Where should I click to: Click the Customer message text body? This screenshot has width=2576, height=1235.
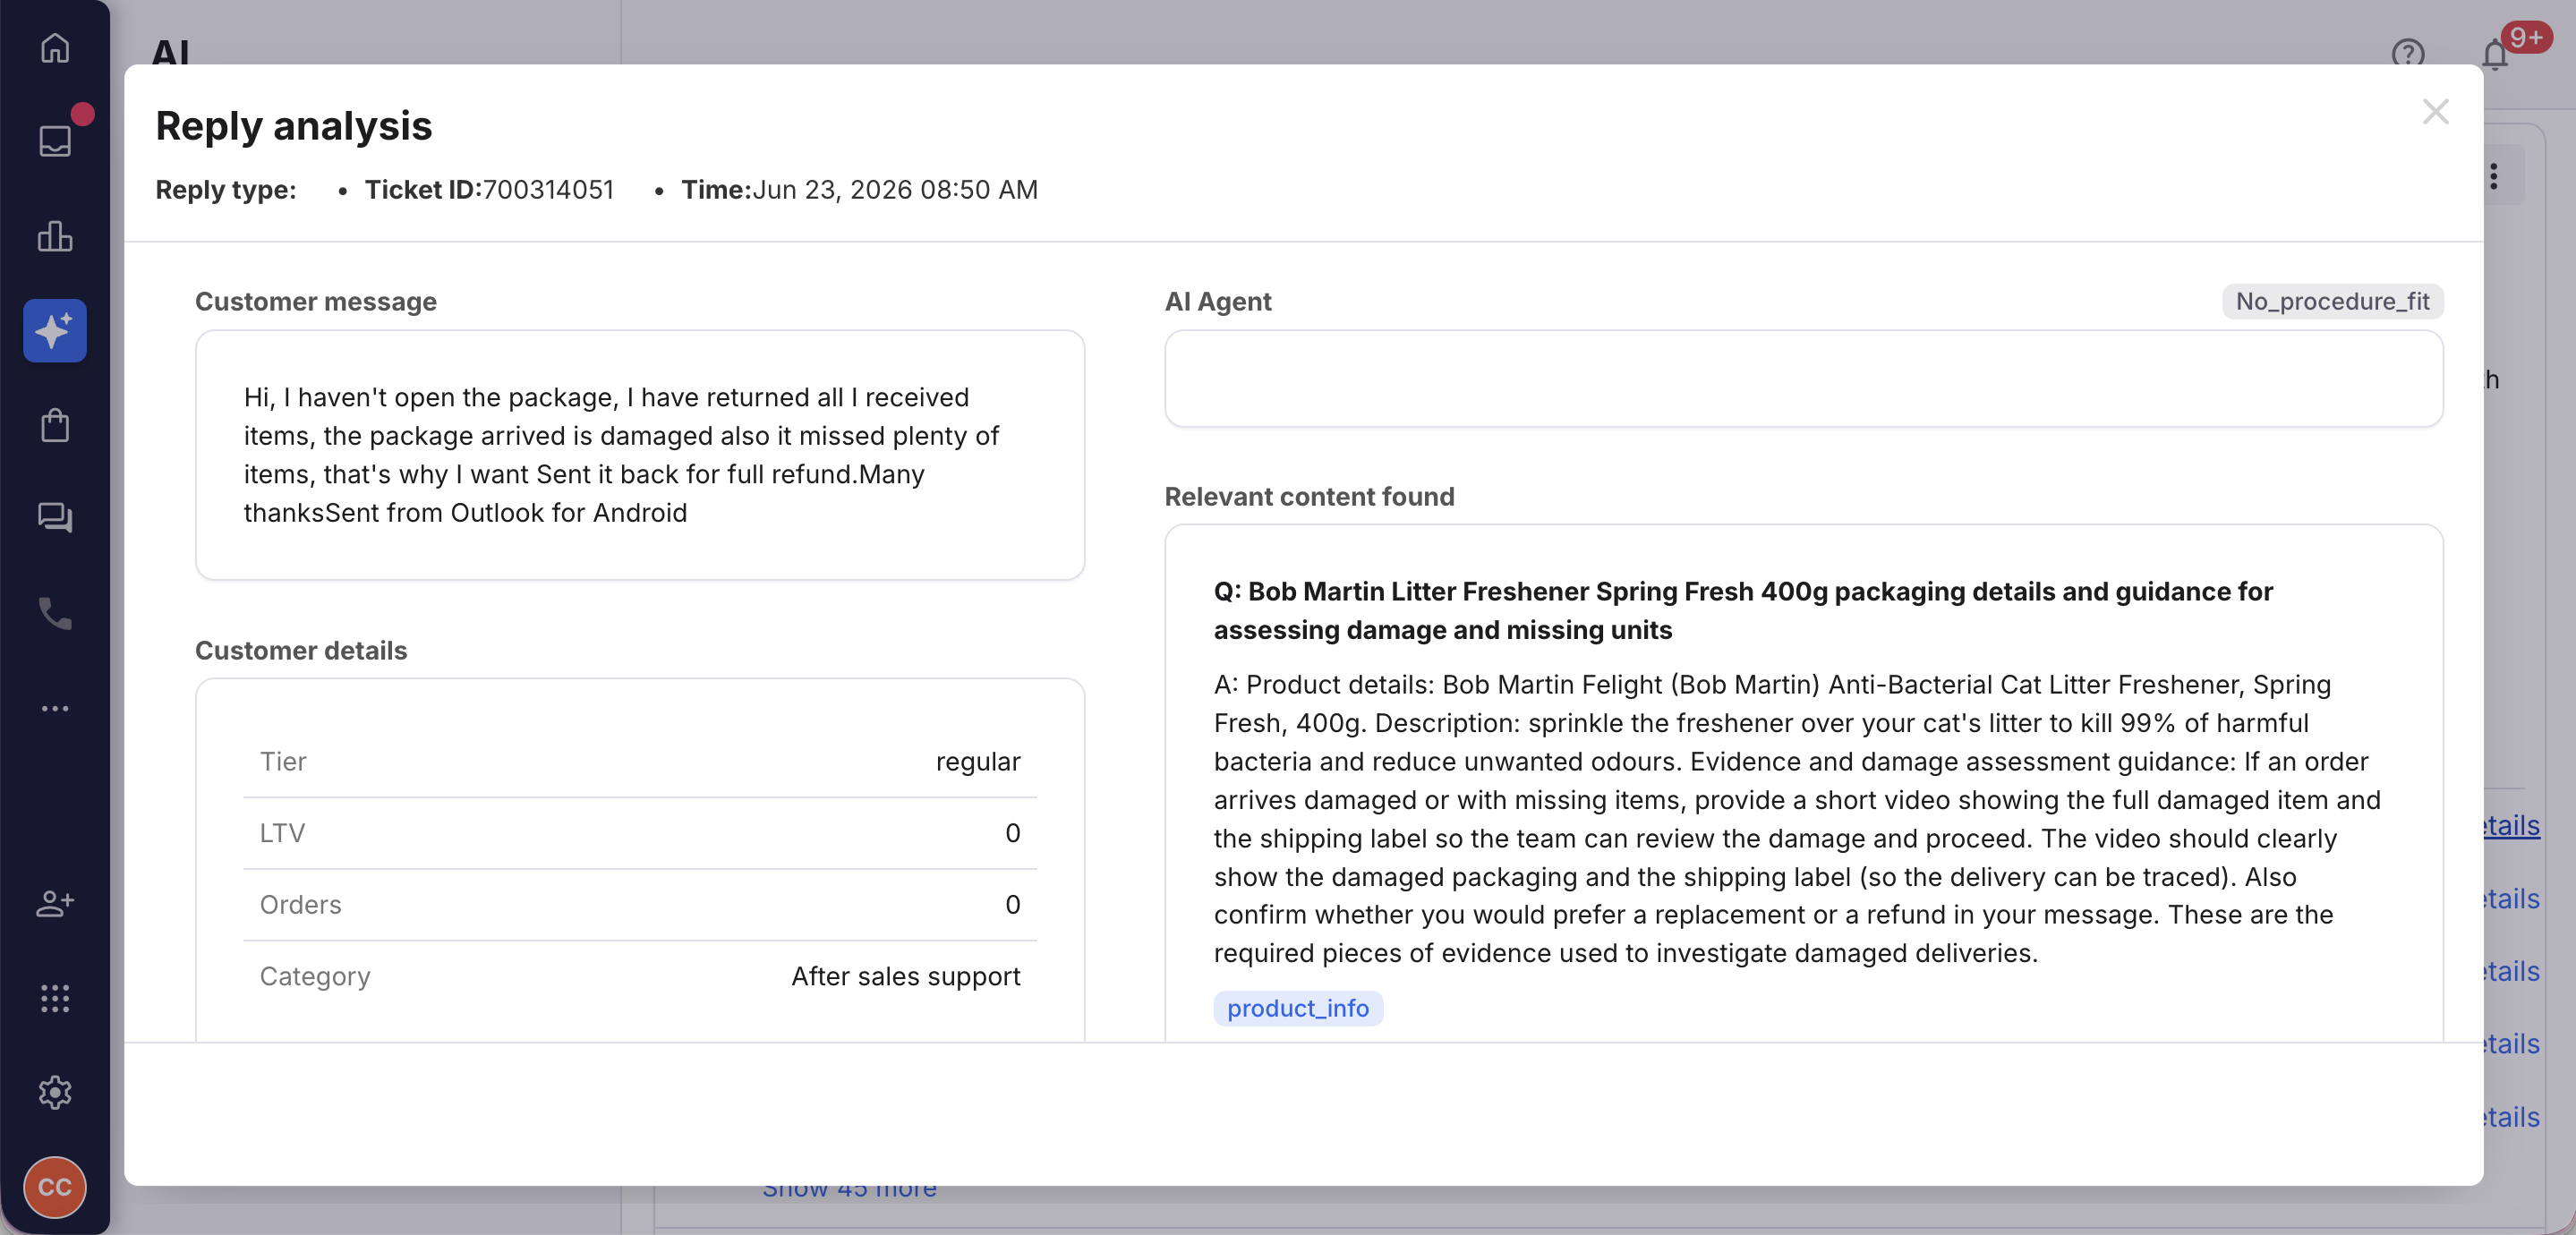pos(621,455)
